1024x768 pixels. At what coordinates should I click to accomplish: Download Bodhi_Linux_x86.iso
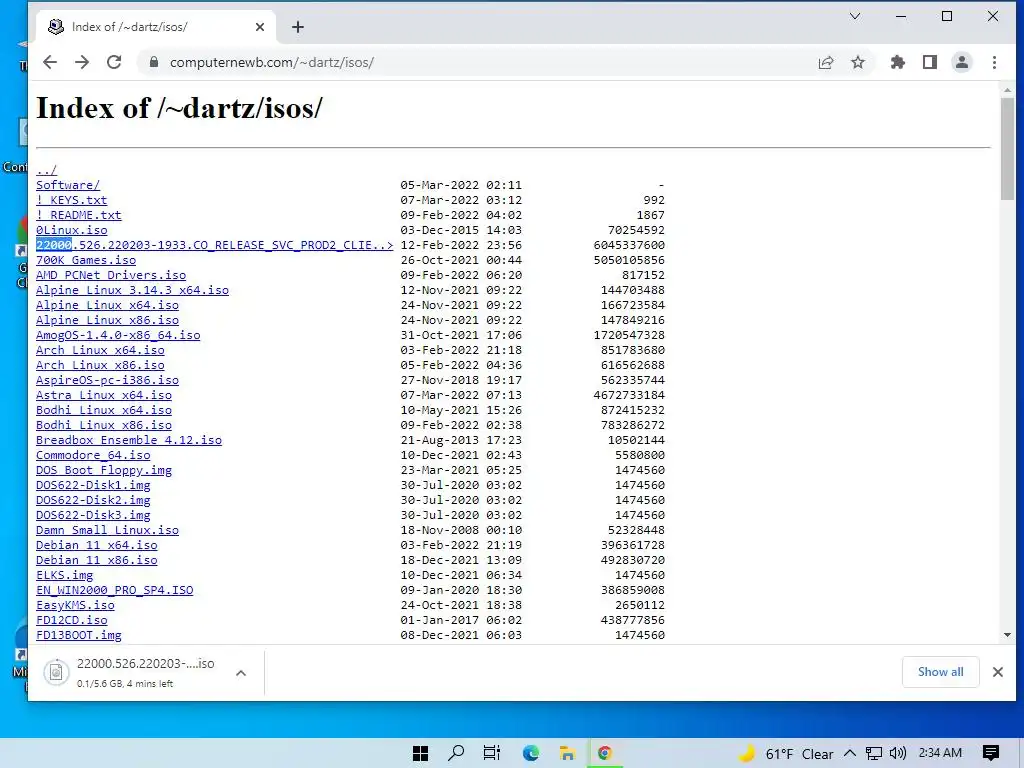tap(104, 425)
